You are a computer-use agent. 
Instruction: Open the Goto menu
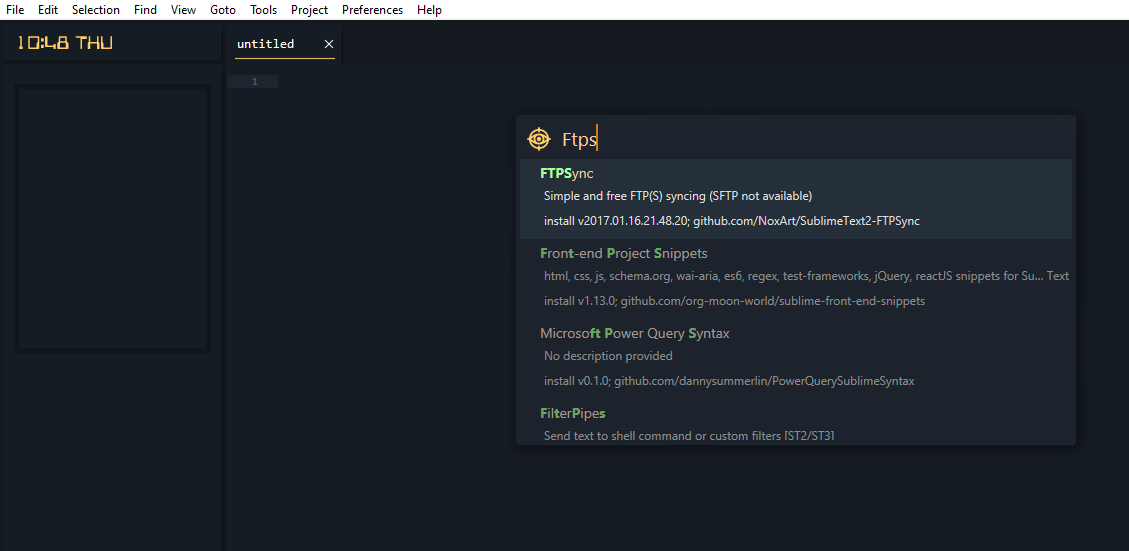(x=223, y=10)
